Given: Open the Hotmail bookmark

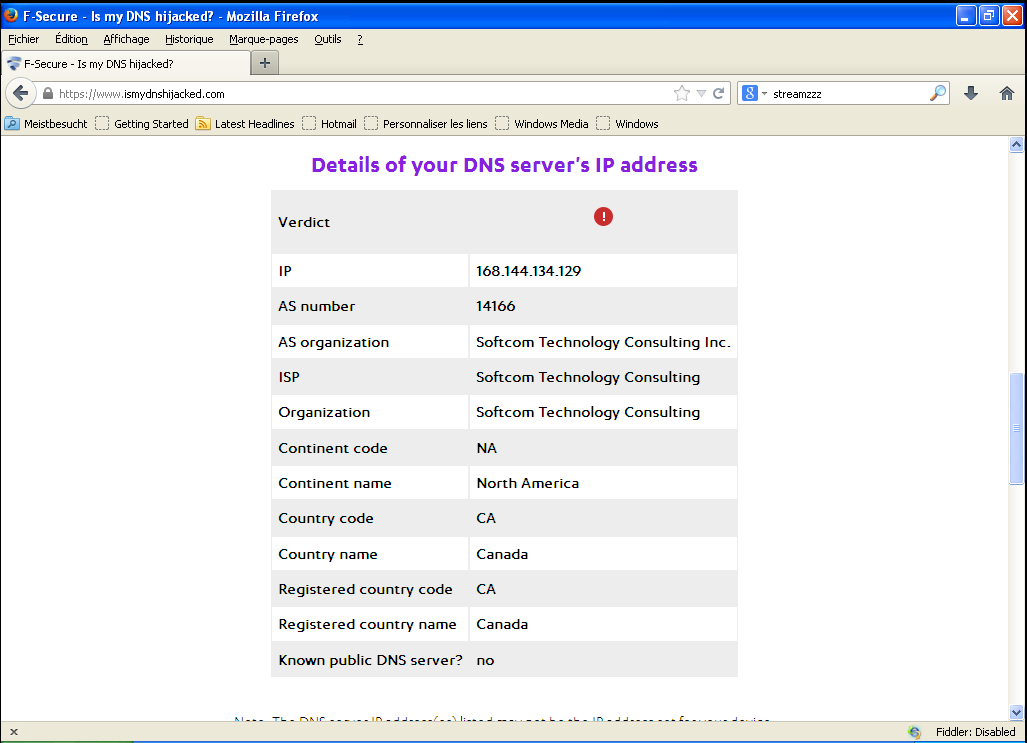Looking at the screenshot, I should [x=329, y=124].
